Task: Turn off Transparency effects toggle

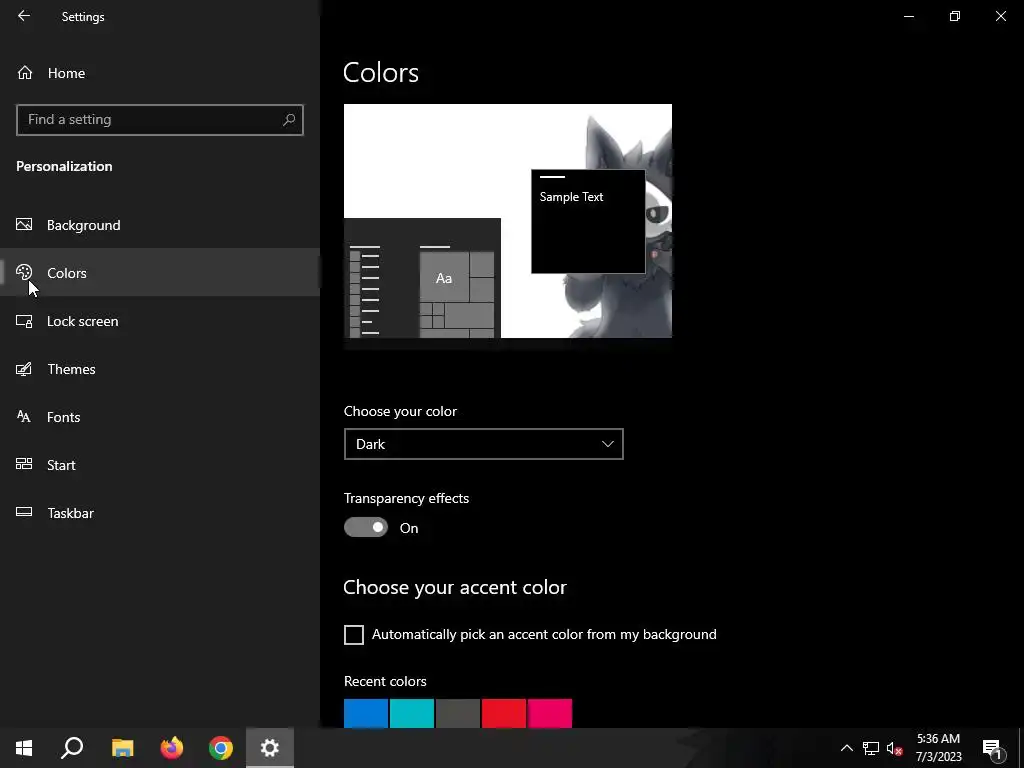Action: (x=366, y=527)
